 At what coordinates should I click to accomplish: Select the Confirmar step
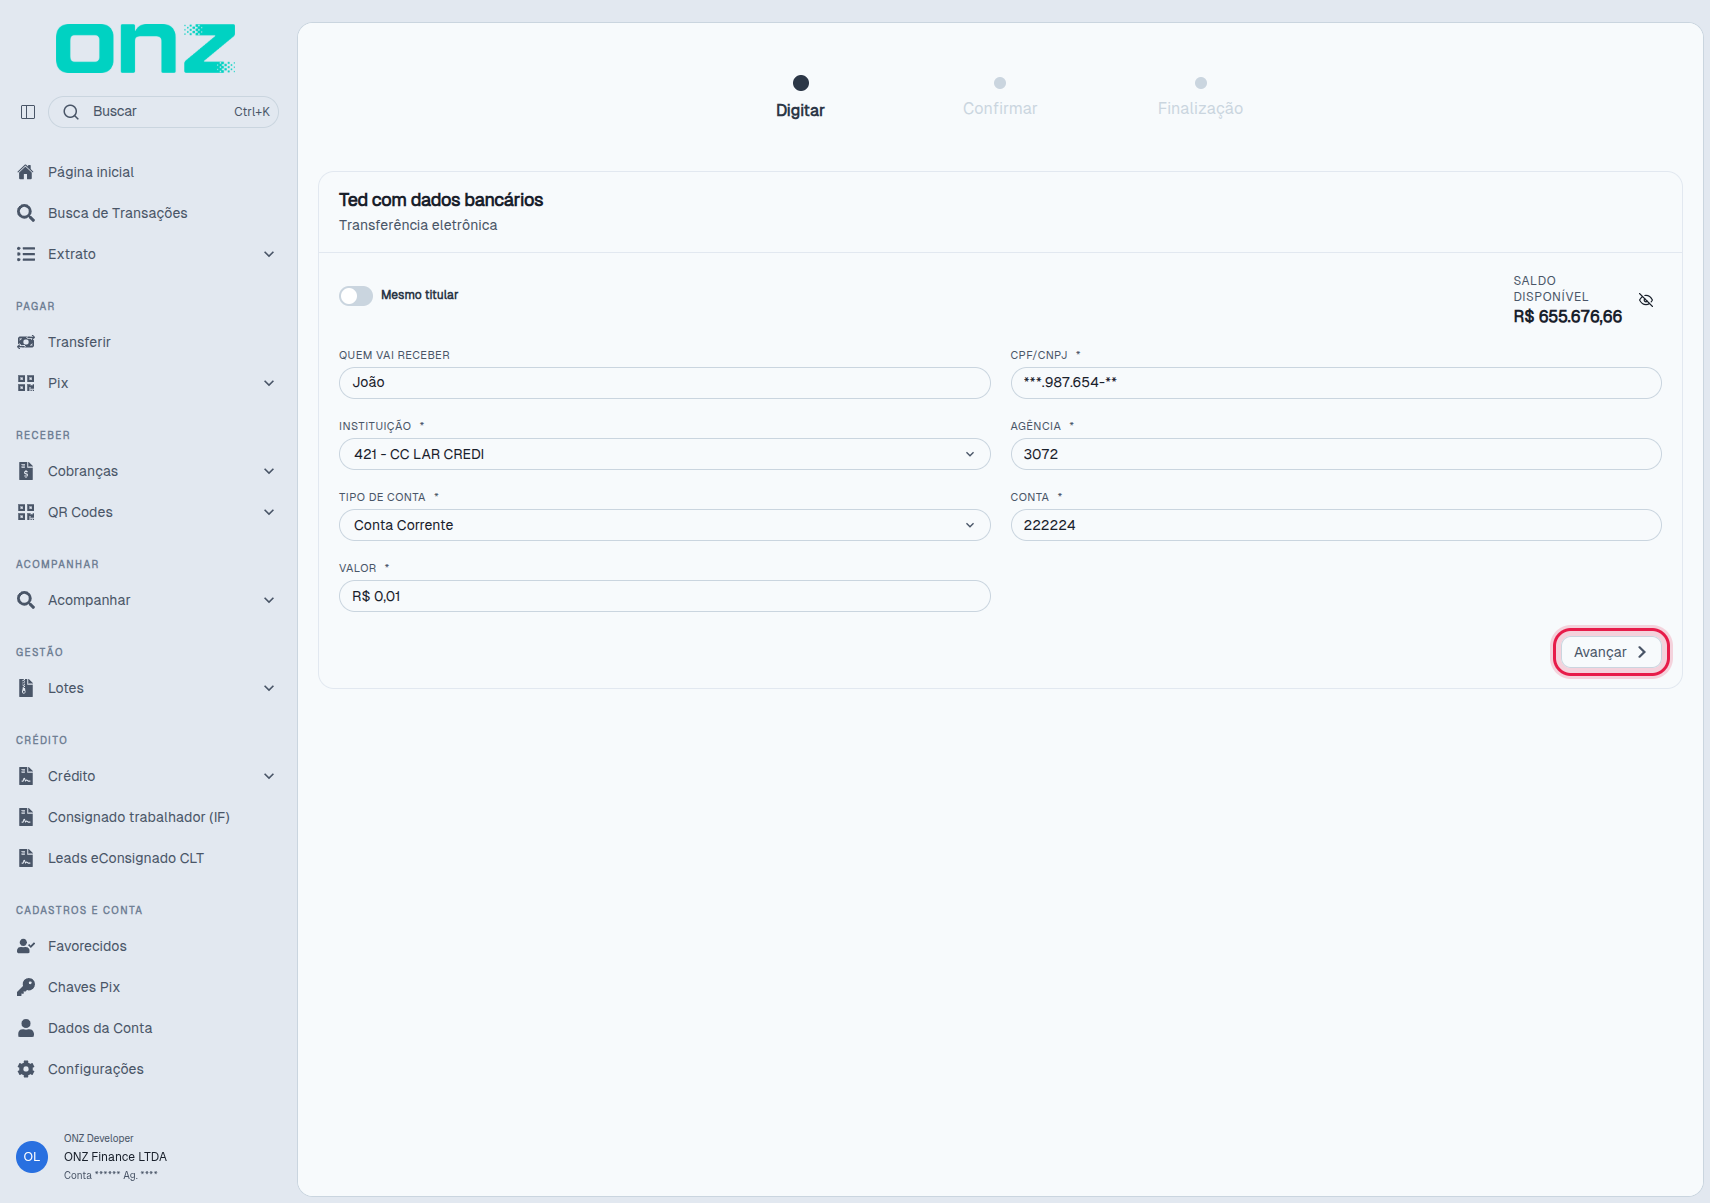coord(1000,98)
